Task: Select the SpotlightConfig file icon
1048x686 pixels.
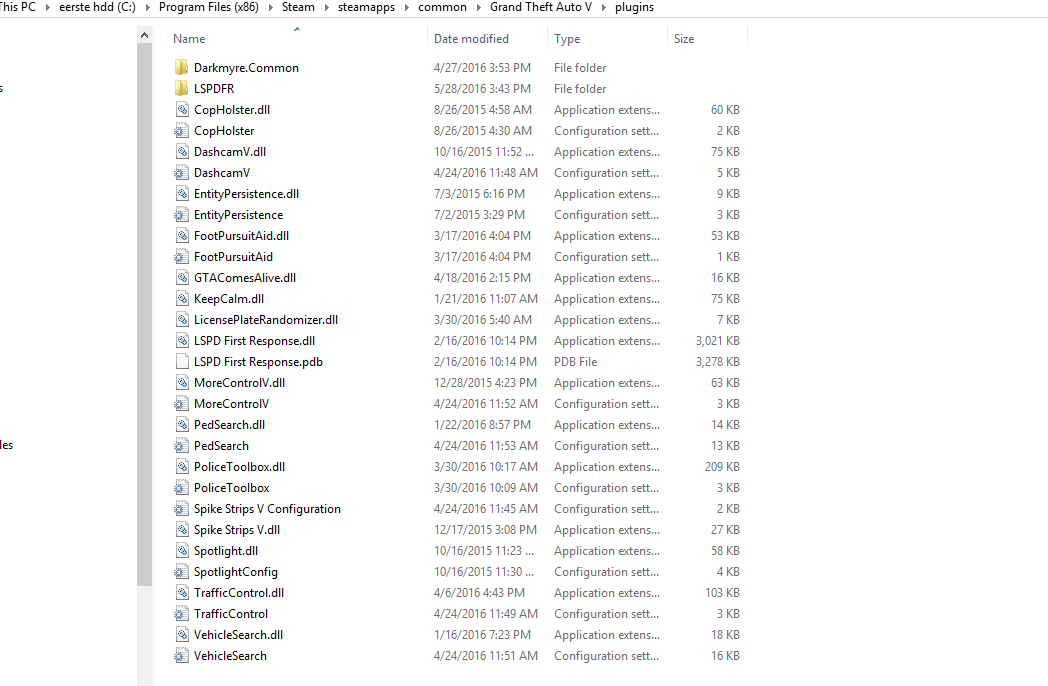Action: coord(181,572)
